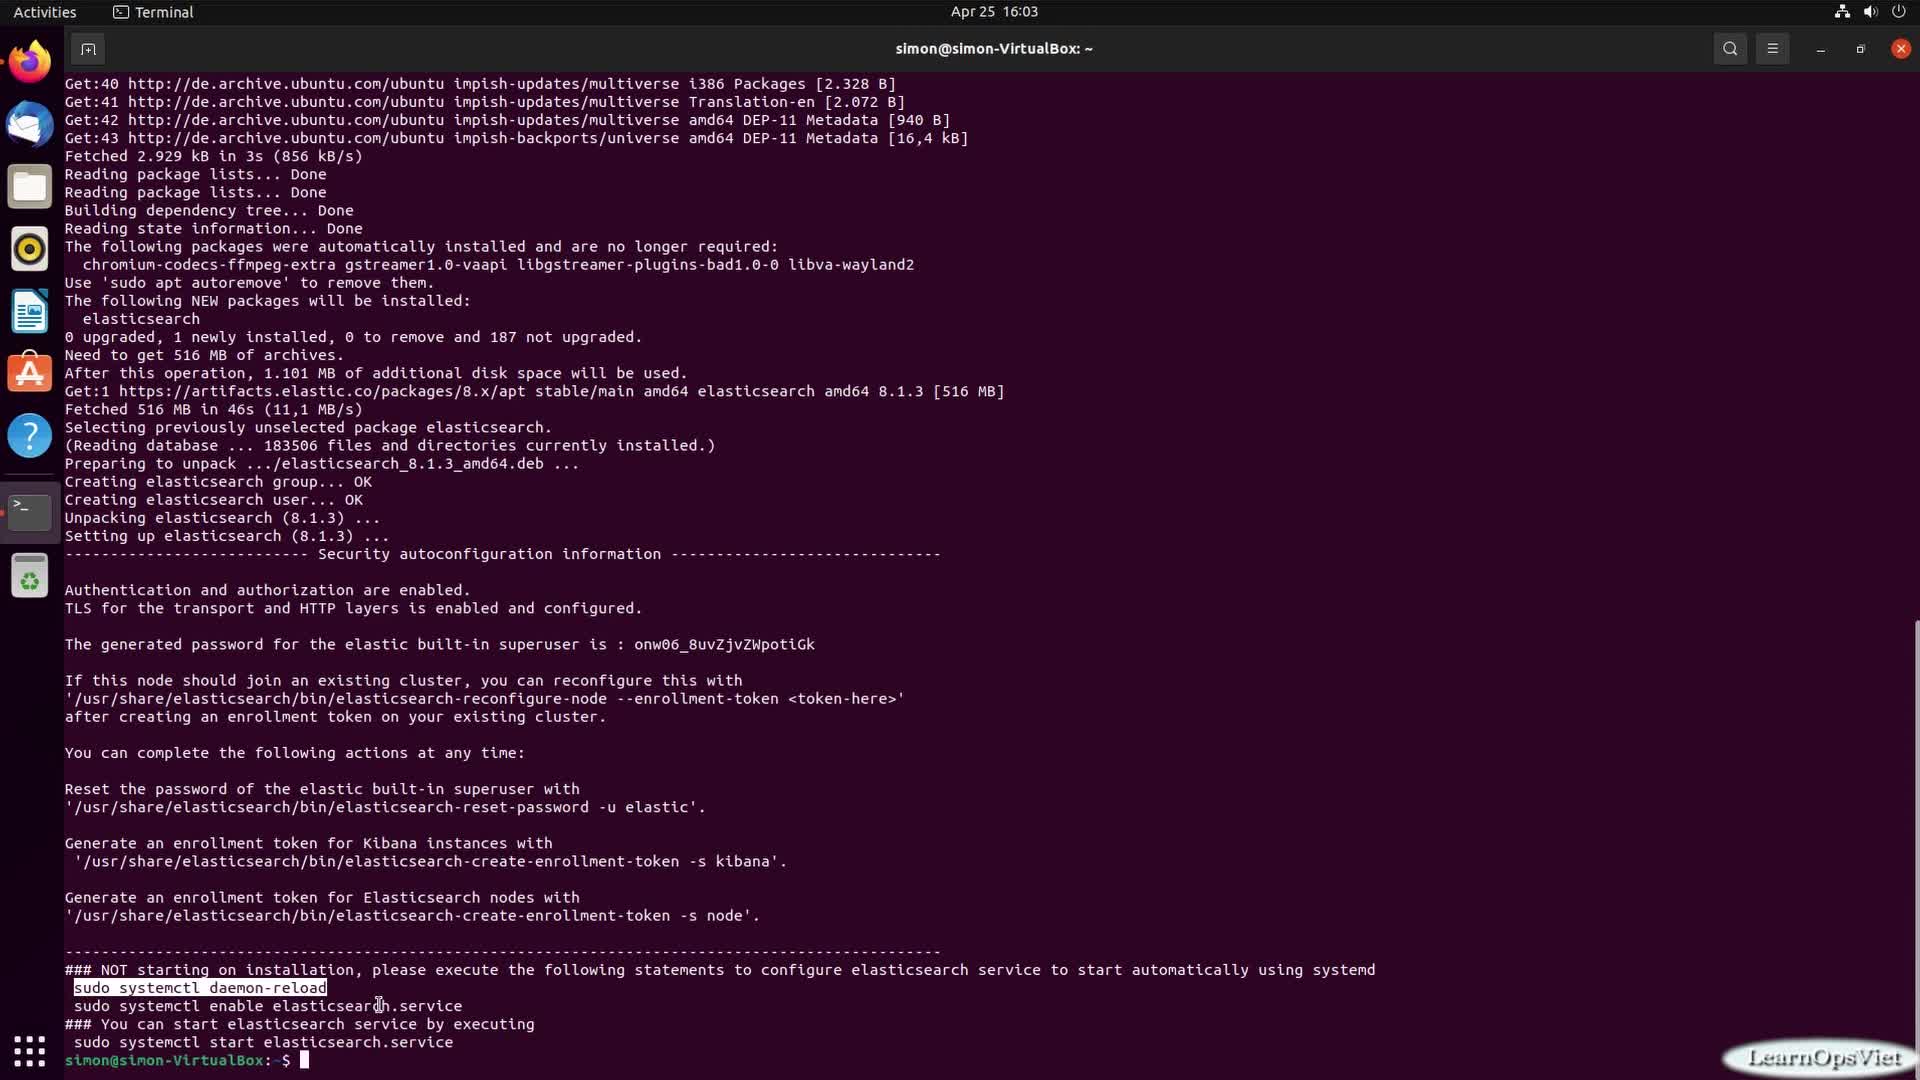Close the terminal window
This screenshot has height=1080, width=1920.
coord(1901,49)
